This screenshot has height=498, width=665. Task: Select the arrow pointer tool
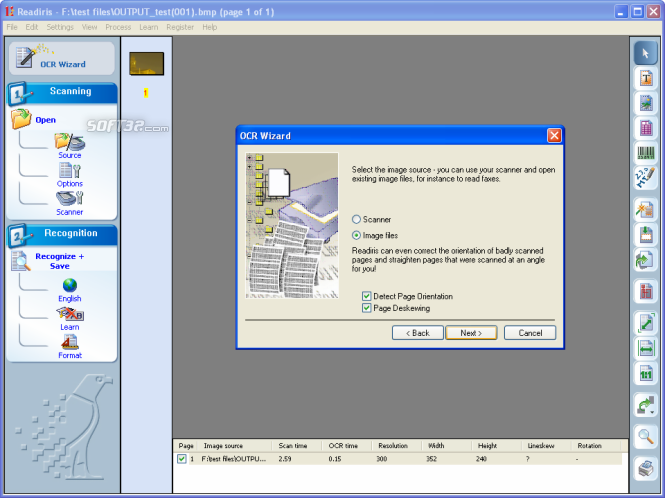pyautogui.click(x=645, y=53)
